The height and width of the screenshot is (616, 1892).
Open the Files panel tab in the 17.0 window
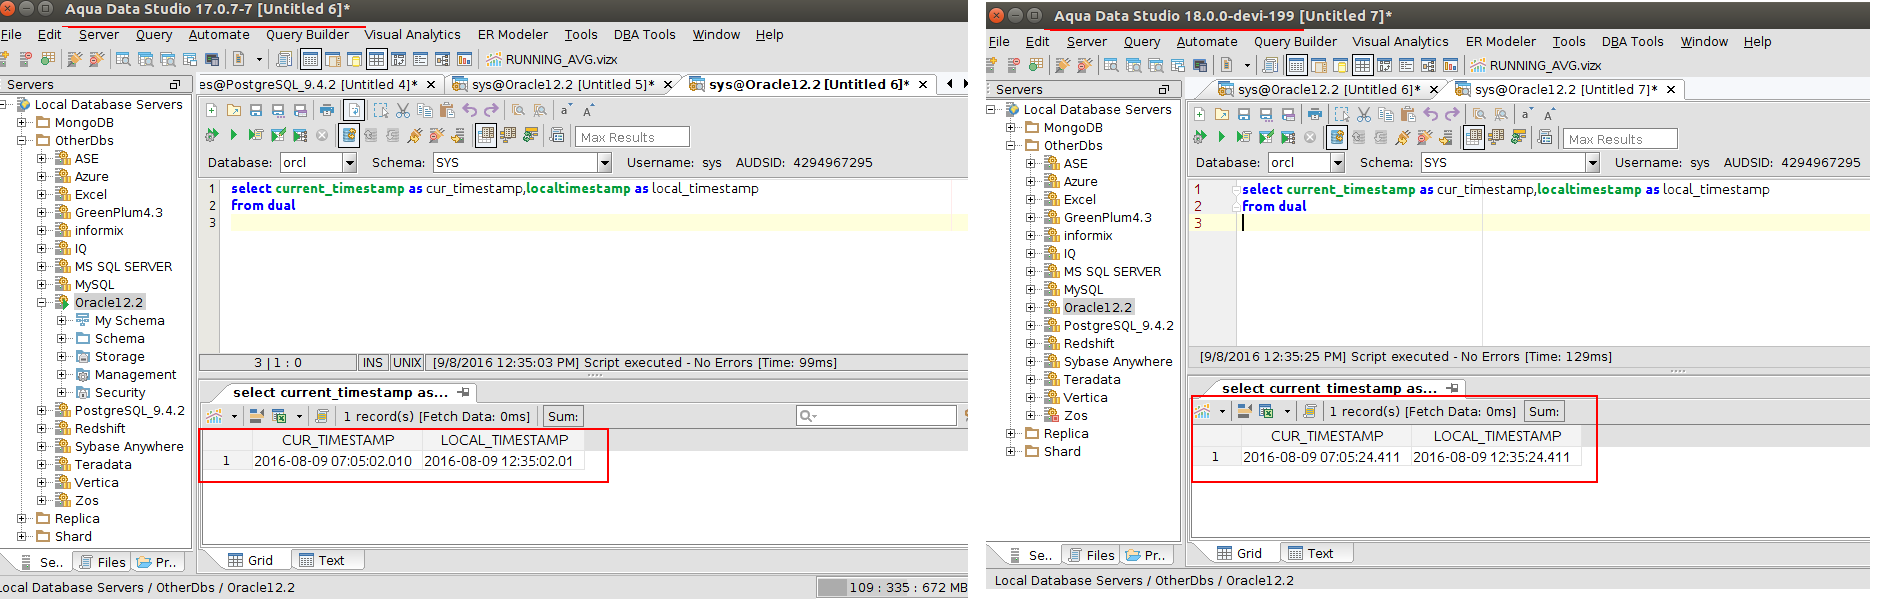point(101,562)
